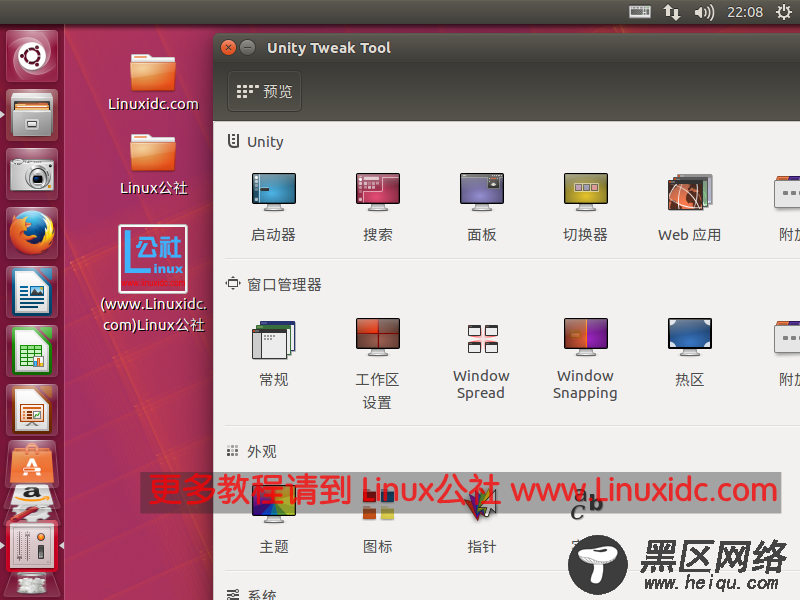Open the Linux公社 image file on the desktop
The width and height of the screenshot is (800, 600).
pyautogui.click(x=153, y=279)
